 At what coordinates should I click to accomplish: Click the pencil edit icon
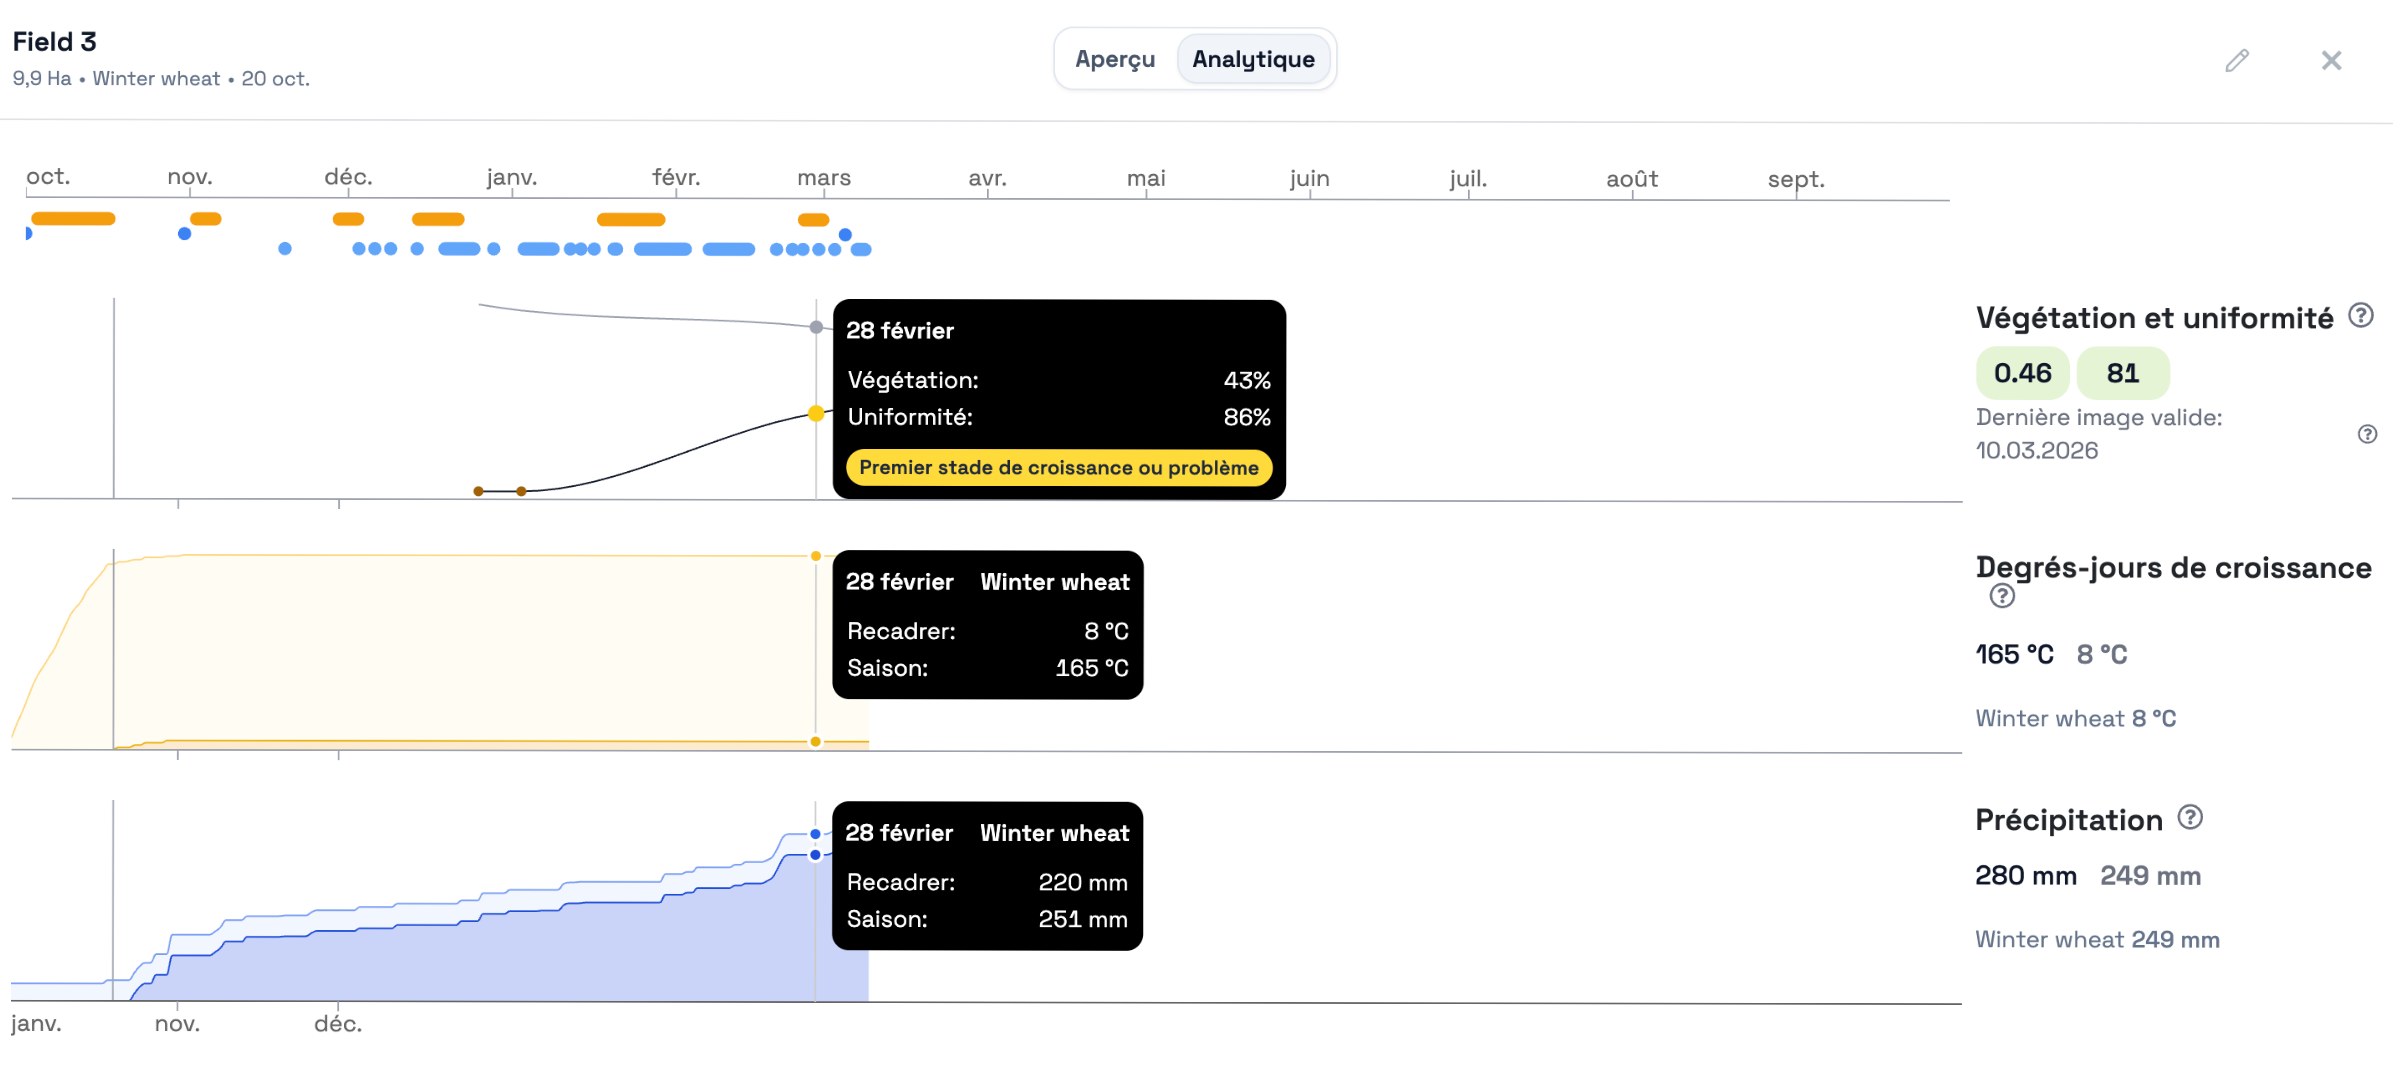pyautogui.click(x=2237, y=61)
